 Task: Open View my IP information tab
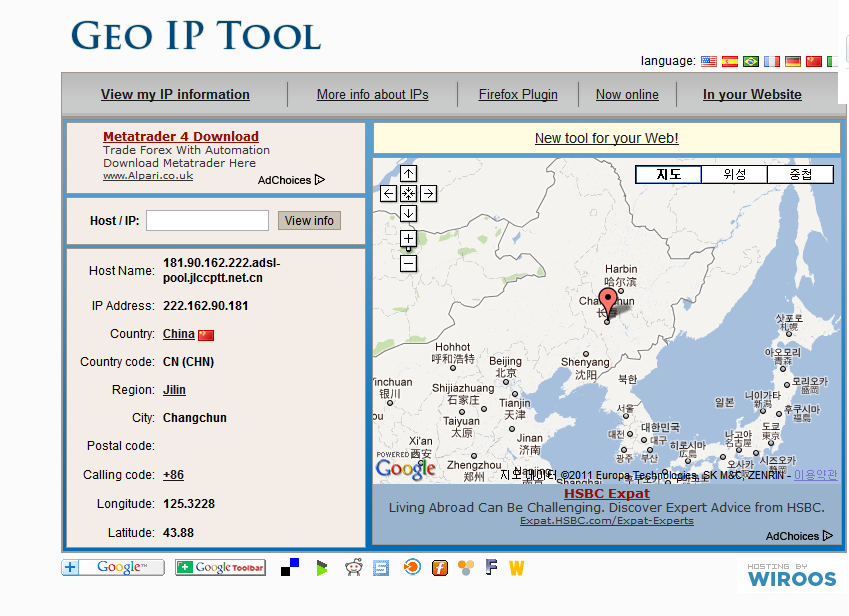click(175, 94)
